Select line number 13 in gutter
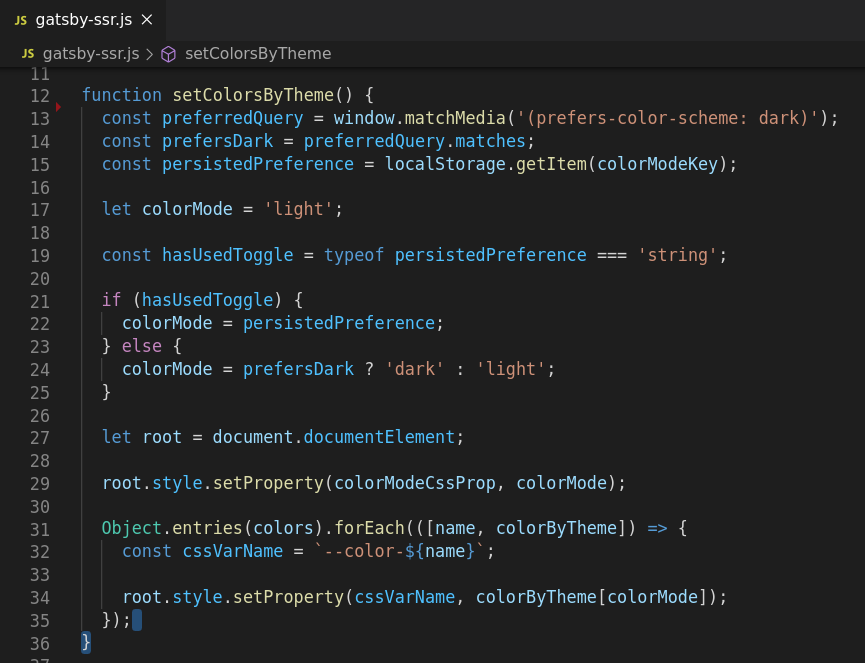This screenshot has width=865, height=663. [40, 119]
